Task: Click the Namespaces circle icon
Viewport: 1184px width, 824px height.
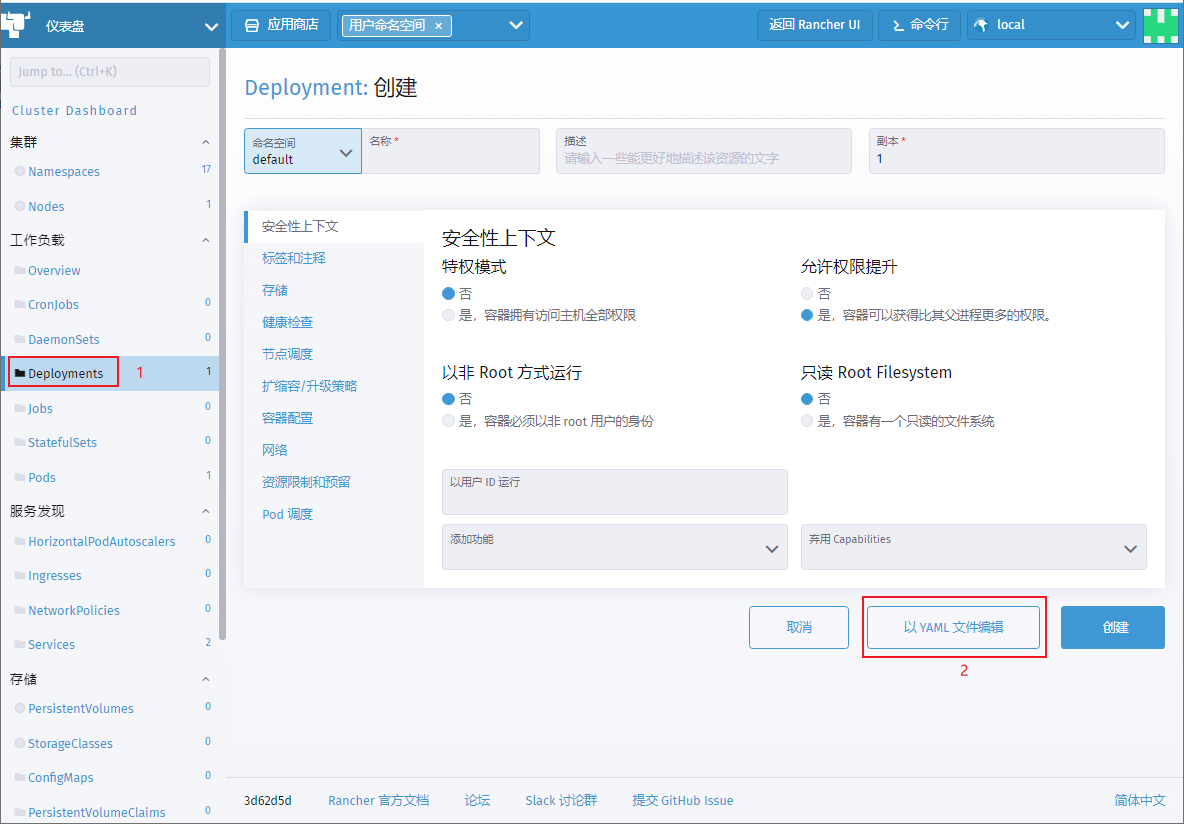Action: click(20, 171)
